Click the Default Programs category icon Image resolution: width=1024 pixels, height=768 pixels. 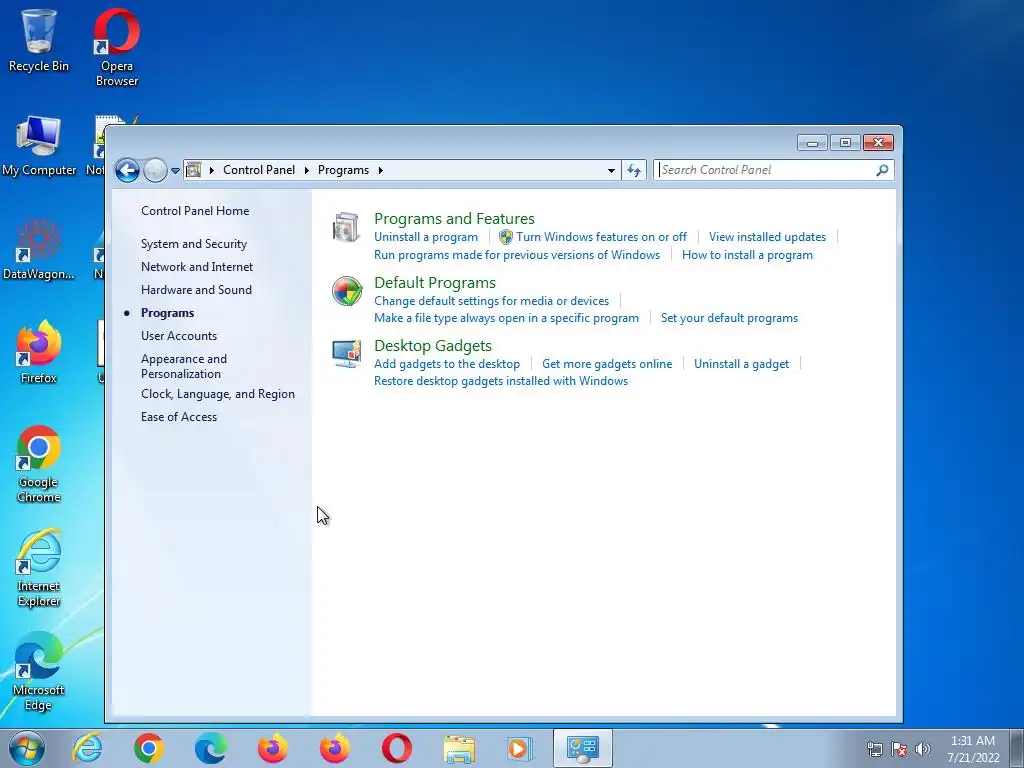tap(347, 291)
